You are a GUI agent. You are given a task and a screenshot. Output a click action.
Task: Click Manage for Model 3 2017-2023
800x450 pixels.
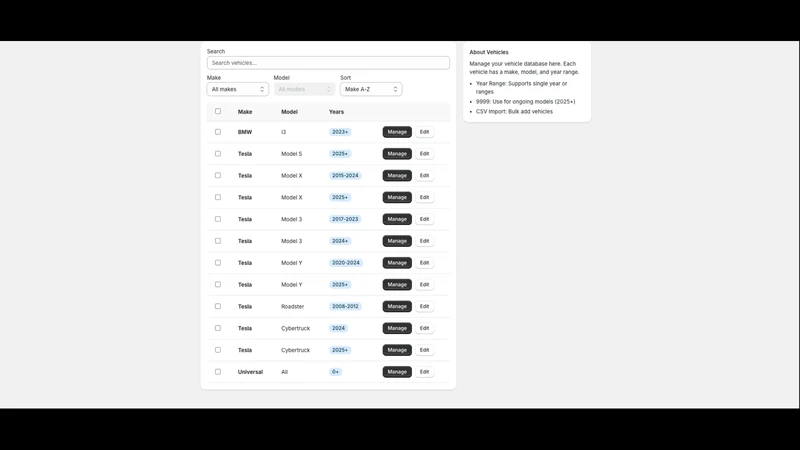coord(397,219)
